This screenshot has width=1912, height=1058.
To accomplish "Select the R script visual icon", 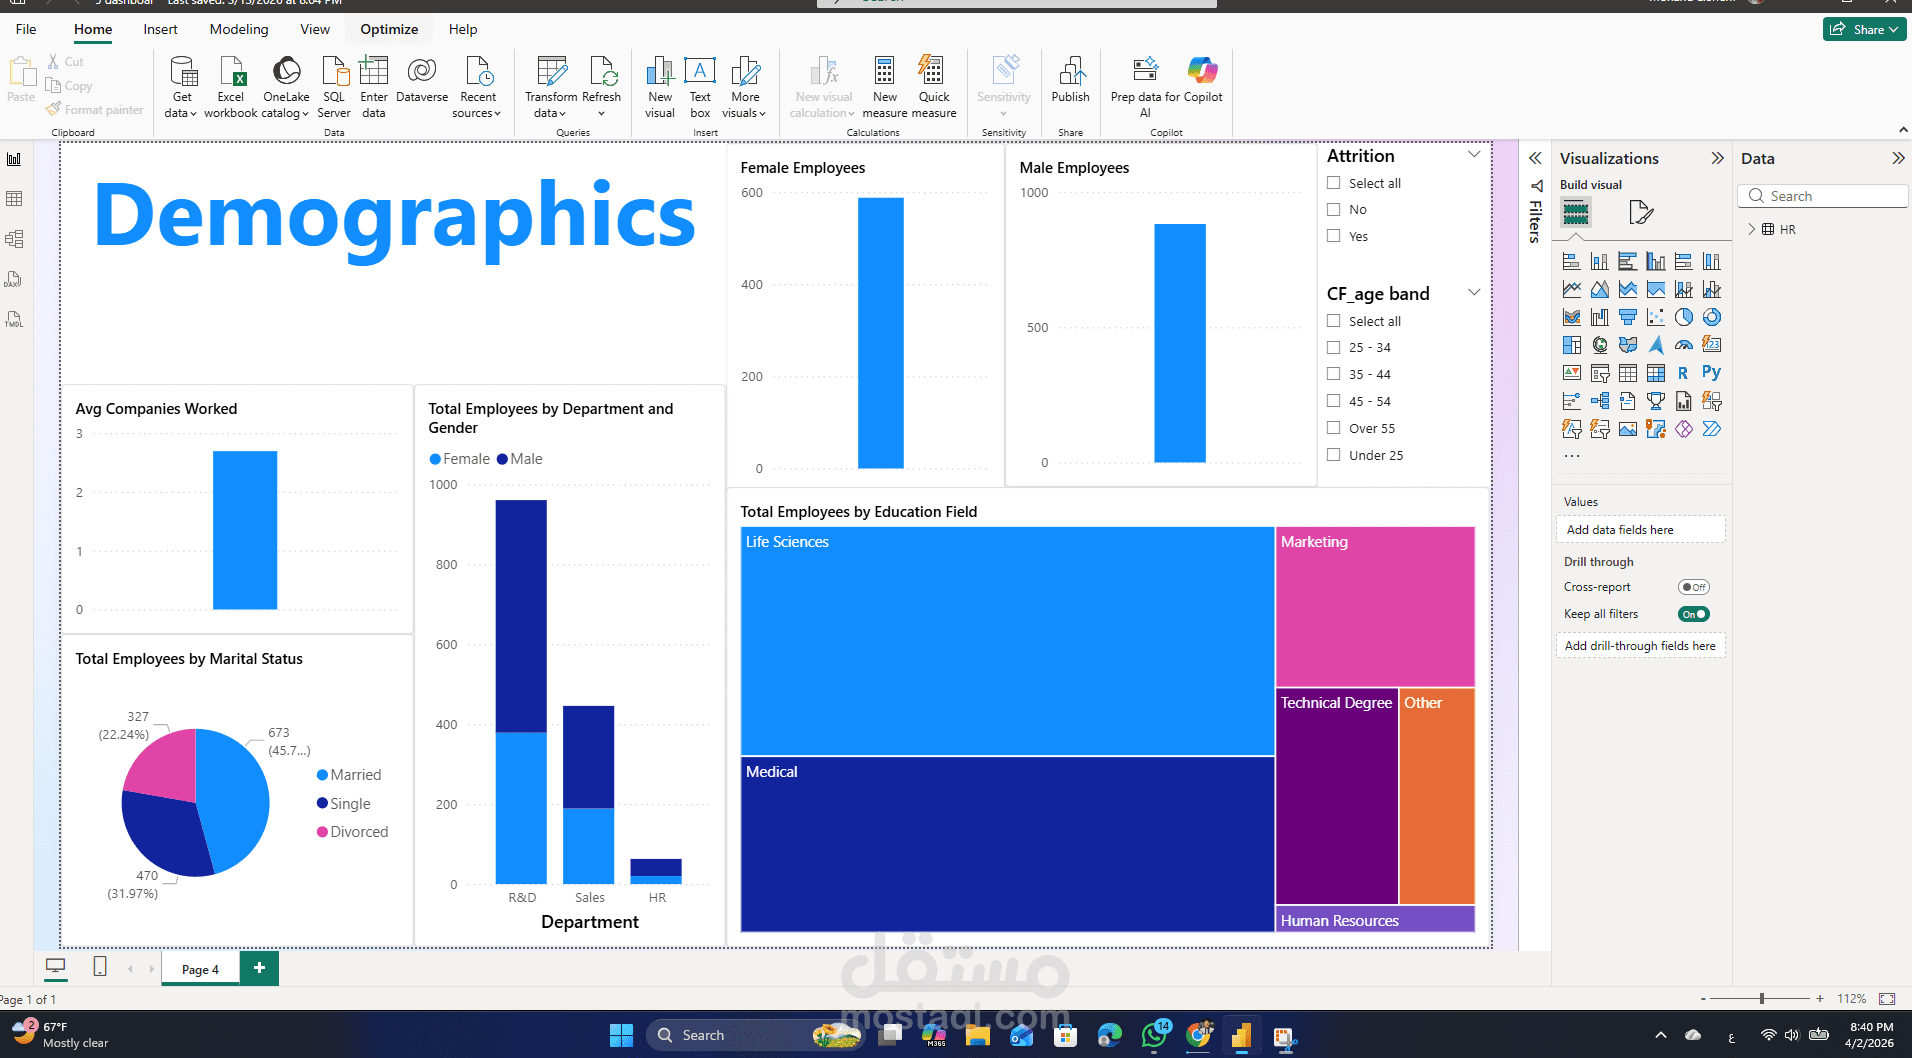I will pyautogui.click(x=1684, y=373).
